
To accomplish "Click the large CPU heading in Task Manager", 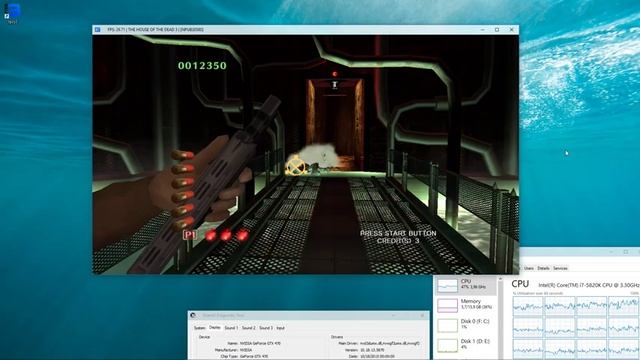I will tap(520, 284).
